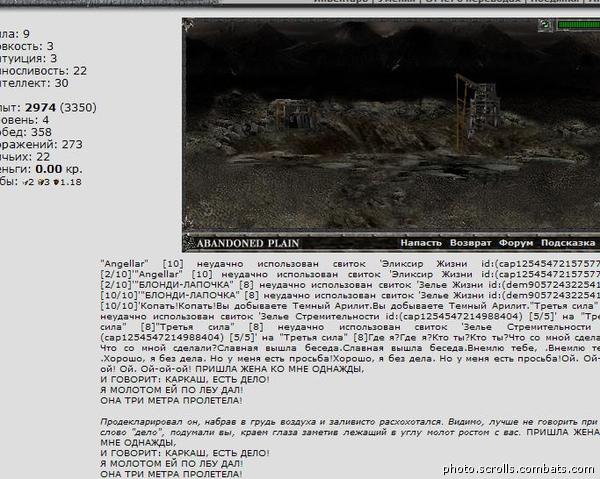Click the third reputation icon with value 1.18
Screen dimensions: 600x479
[x=56, y=182]
